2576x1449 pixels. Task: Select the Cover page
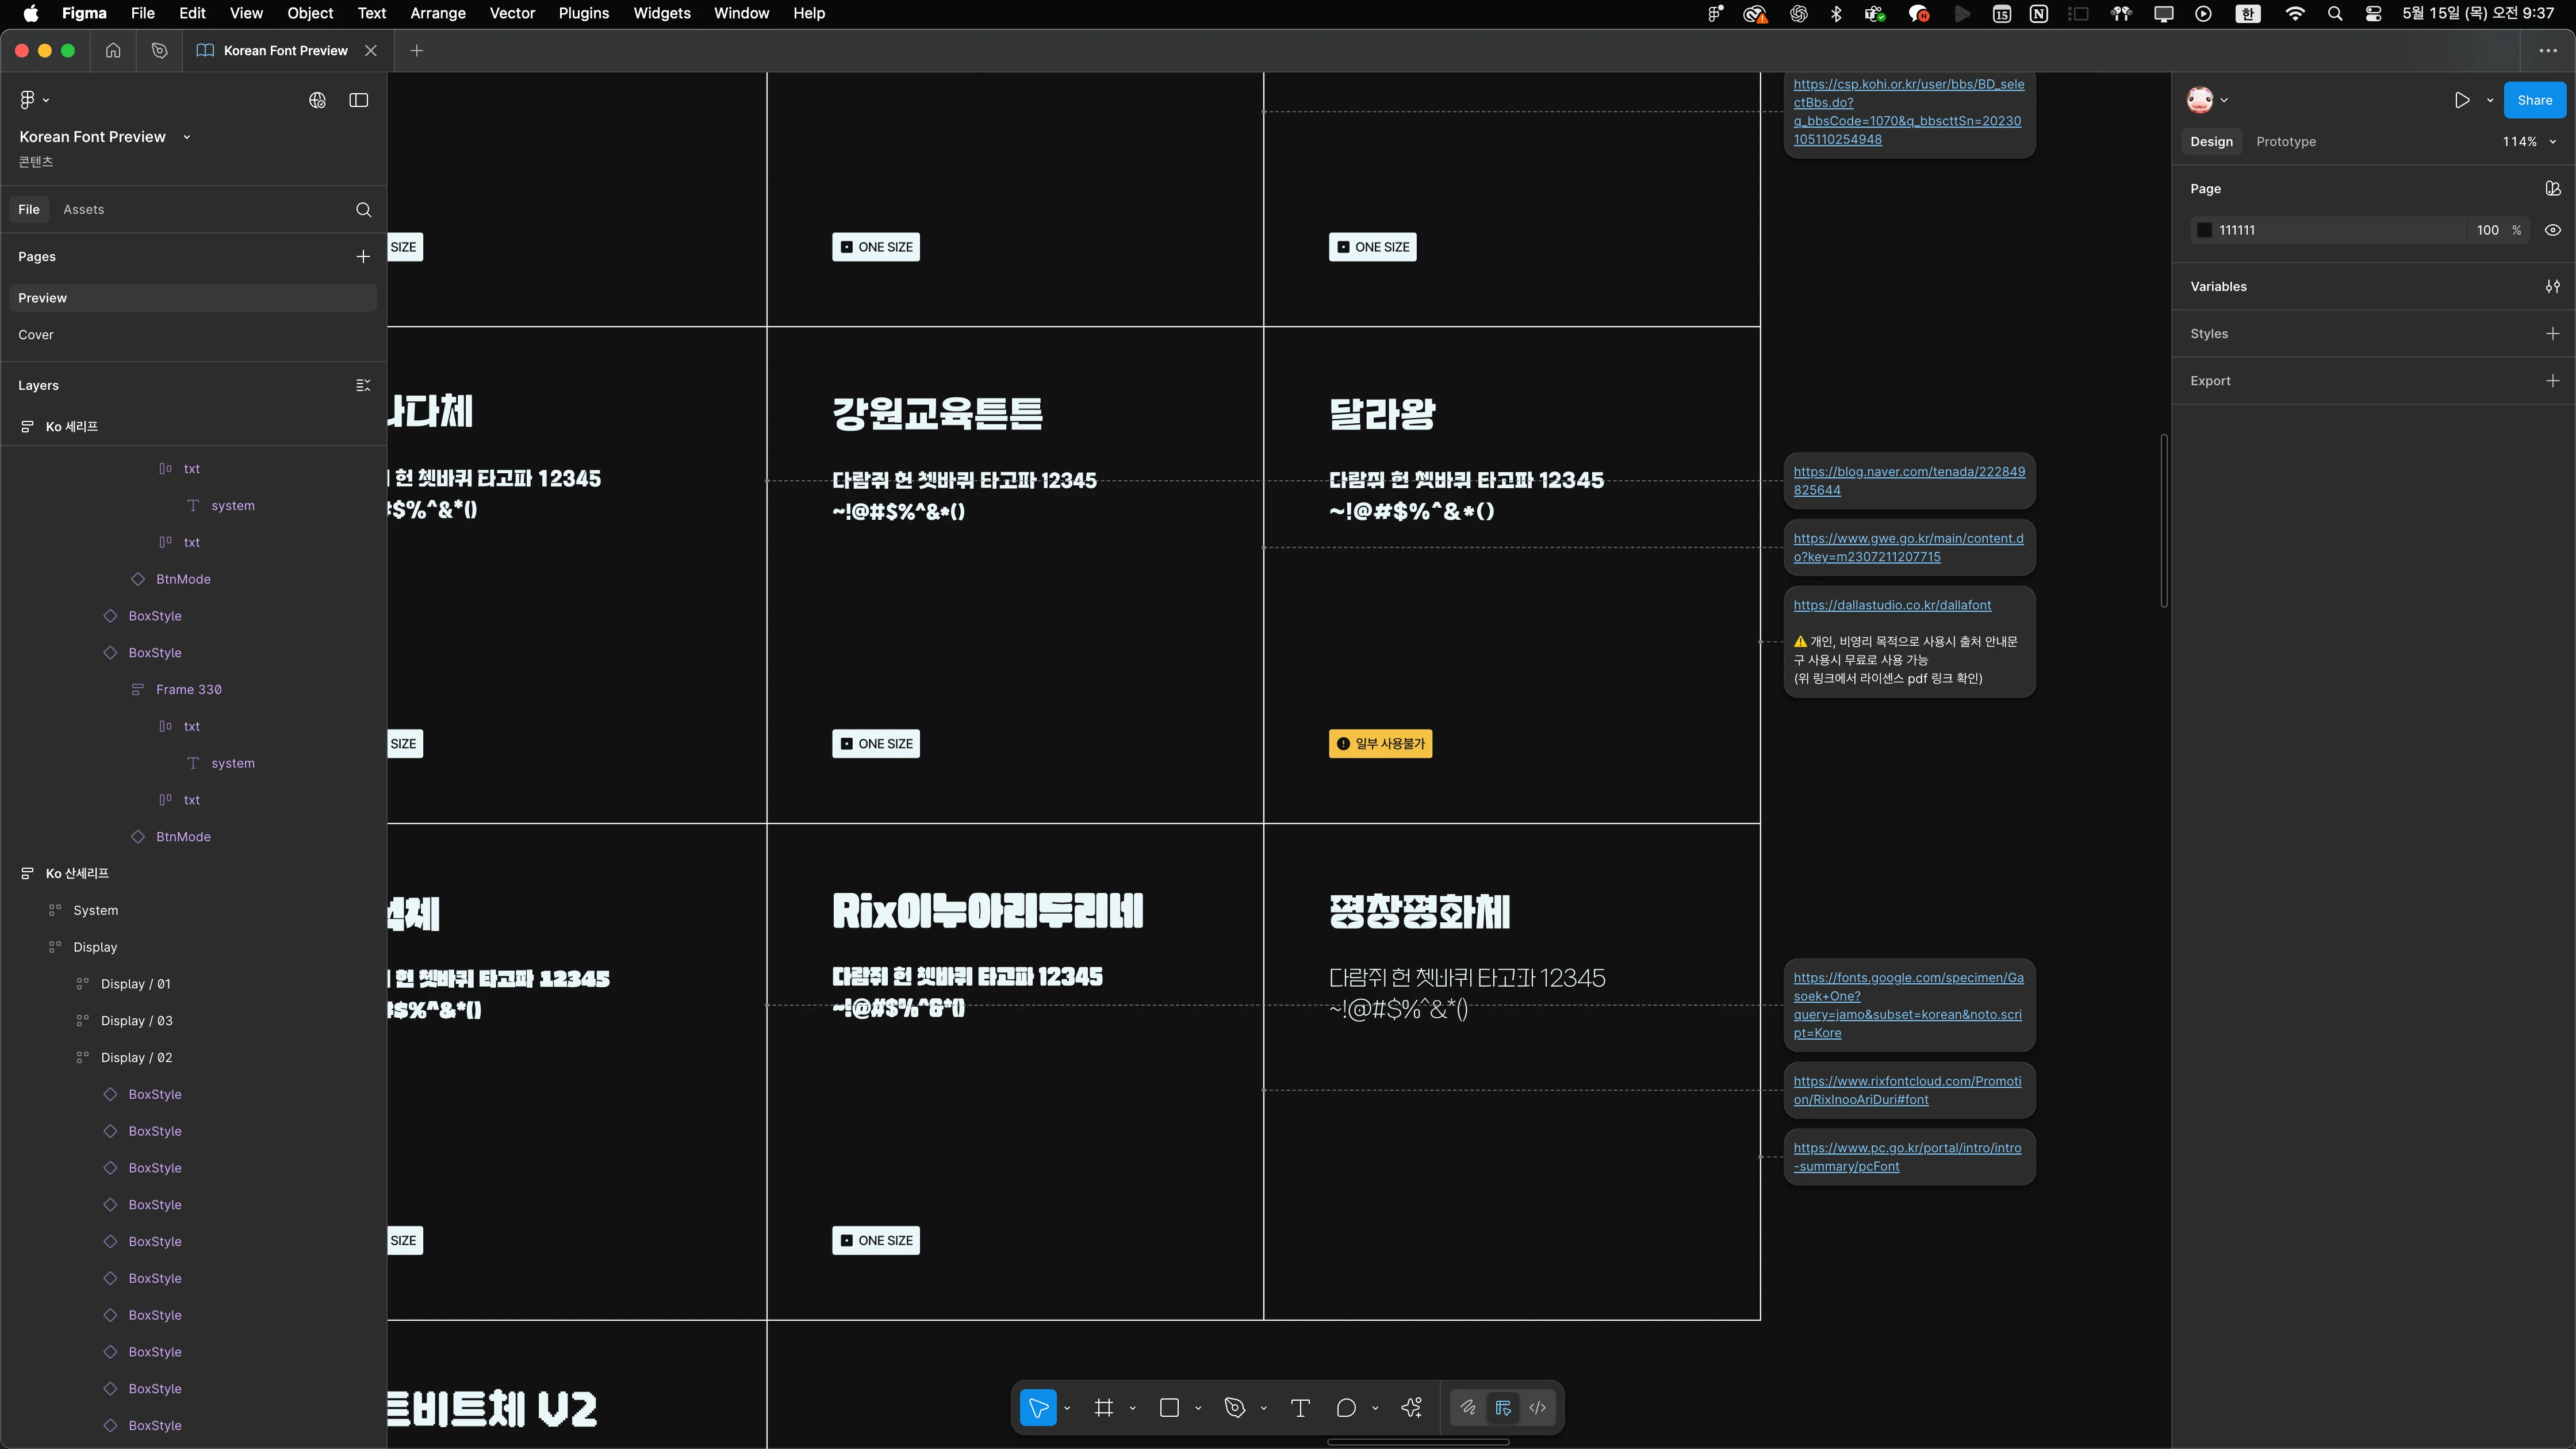193,335
